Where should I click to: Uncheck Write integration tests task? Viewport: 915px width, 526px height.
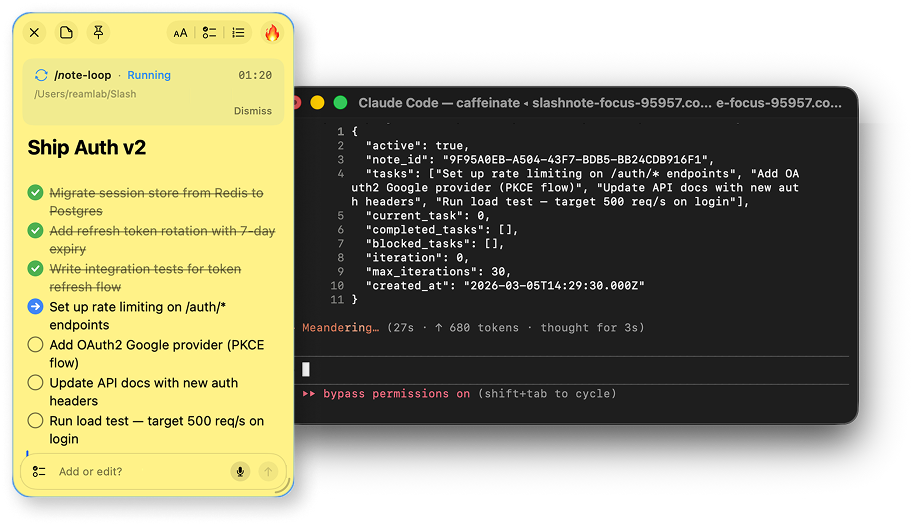tap(36, 269)
